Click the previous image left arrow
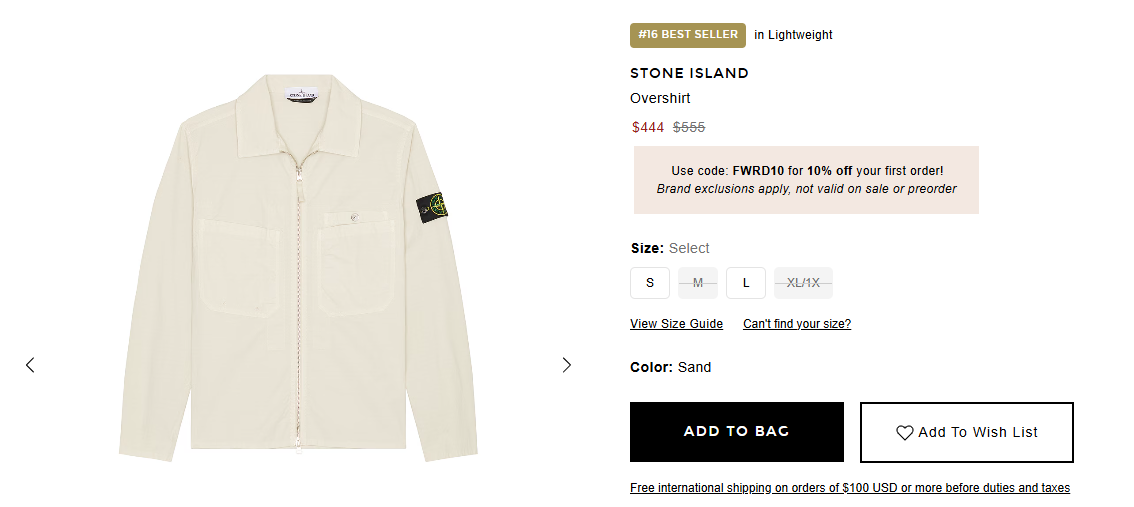 coord(30,365)
